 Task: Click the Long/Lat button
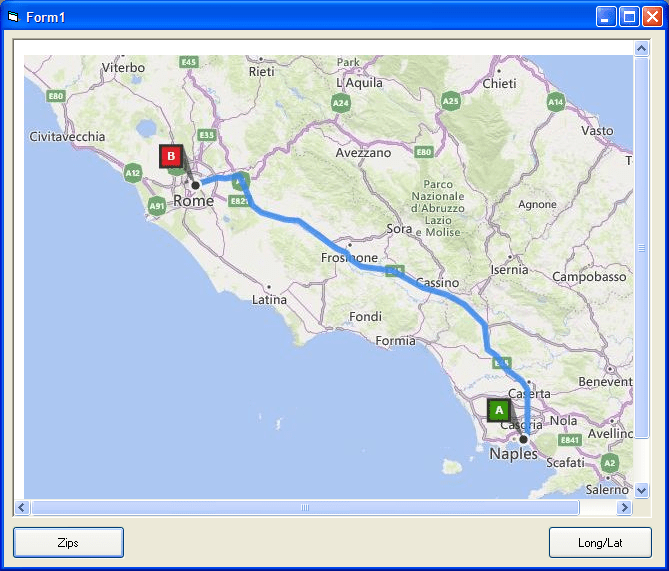(600, 542)
